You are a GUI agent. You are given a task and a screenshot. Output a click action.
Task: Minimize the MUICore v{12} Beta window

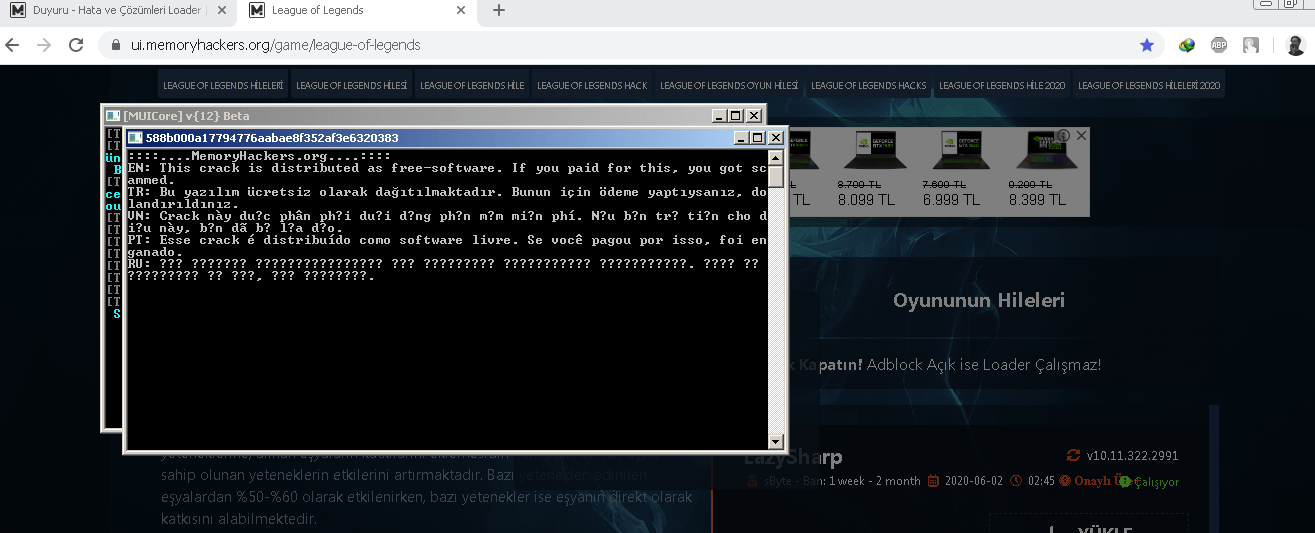point(719,116)
